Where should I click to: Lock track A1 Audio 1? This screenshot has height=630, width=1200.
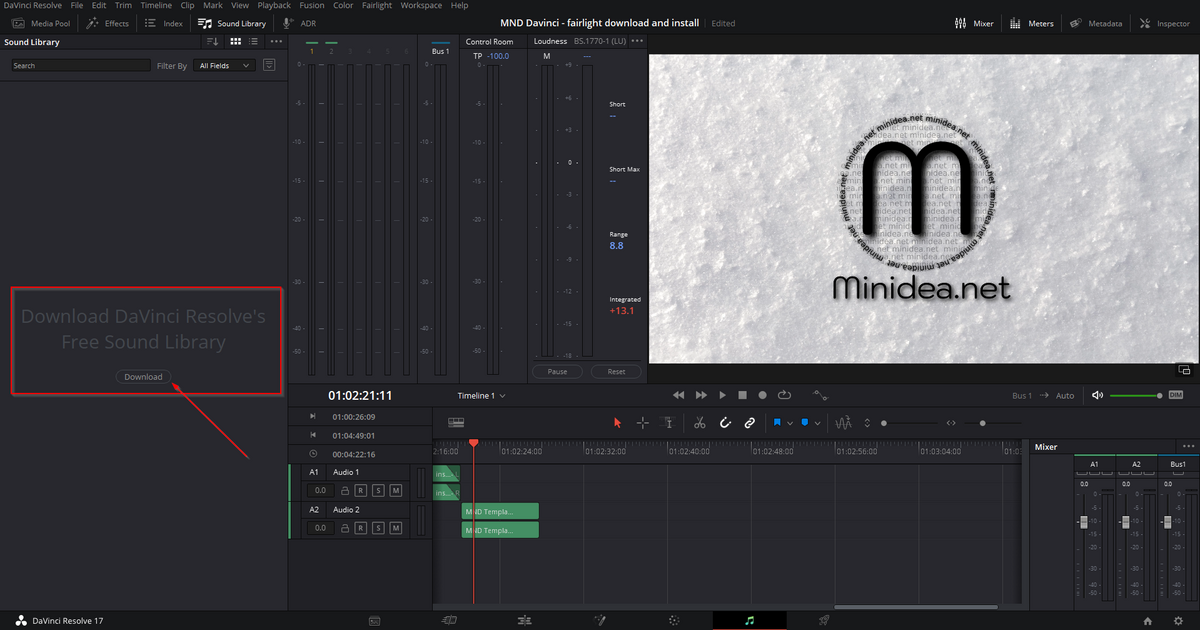coord(345,490)
